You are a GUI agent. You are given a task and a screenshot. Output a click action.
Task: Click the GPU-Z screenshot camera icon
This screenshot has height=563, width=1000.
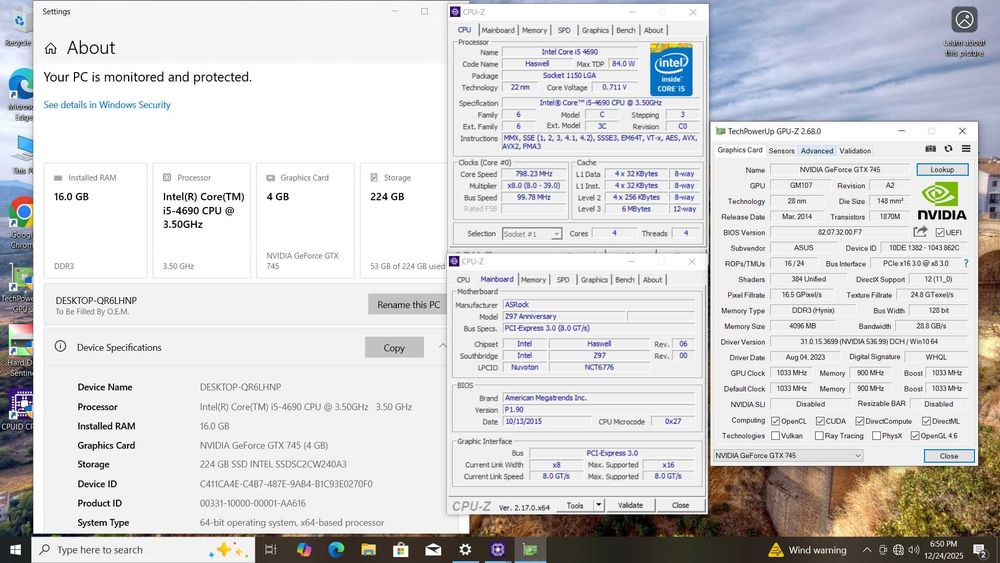click(x=930, y=149)
